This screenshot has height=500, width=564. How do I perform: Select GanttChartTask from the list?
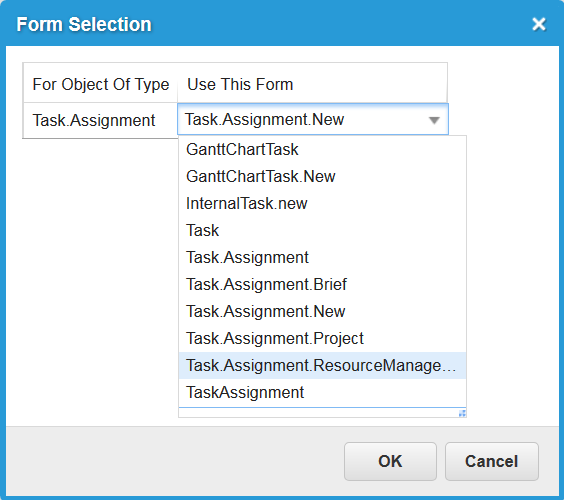[x=322, y=149]
